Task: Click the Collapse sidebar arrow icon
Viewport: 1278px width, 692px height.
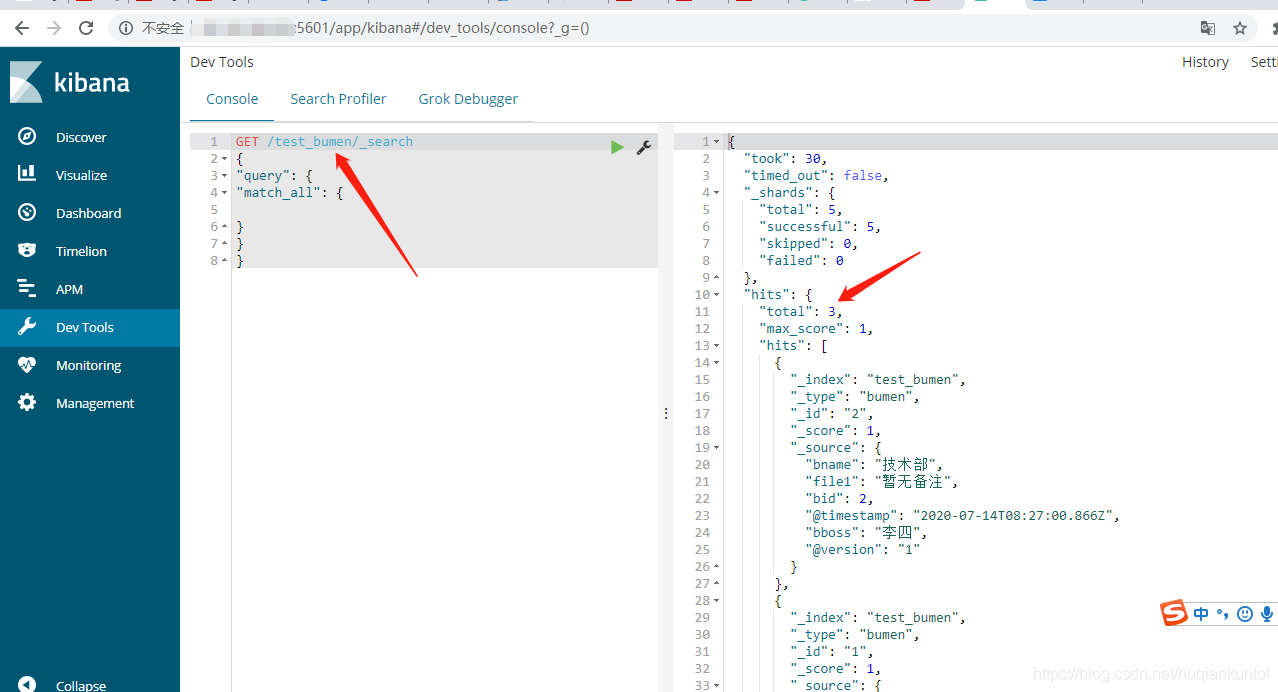Action: pos(27,684)
